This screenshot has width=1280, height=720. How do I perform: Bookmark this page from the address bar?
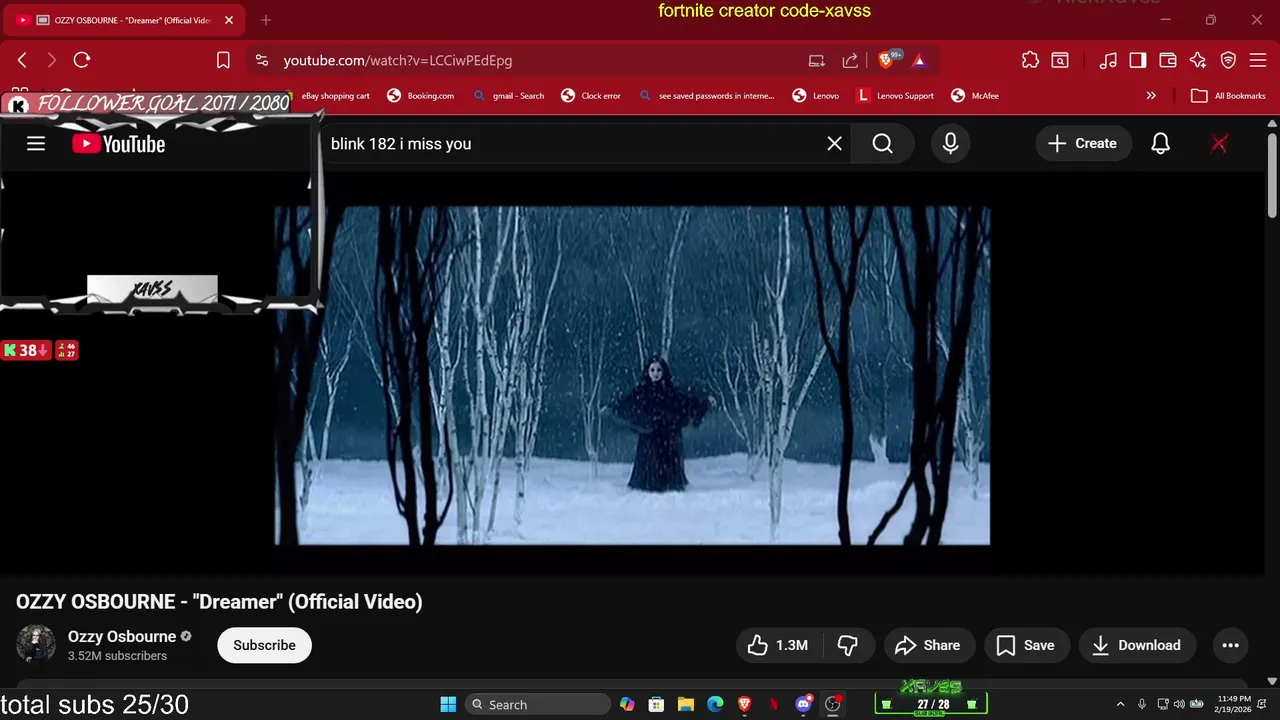tap(223, 60)
